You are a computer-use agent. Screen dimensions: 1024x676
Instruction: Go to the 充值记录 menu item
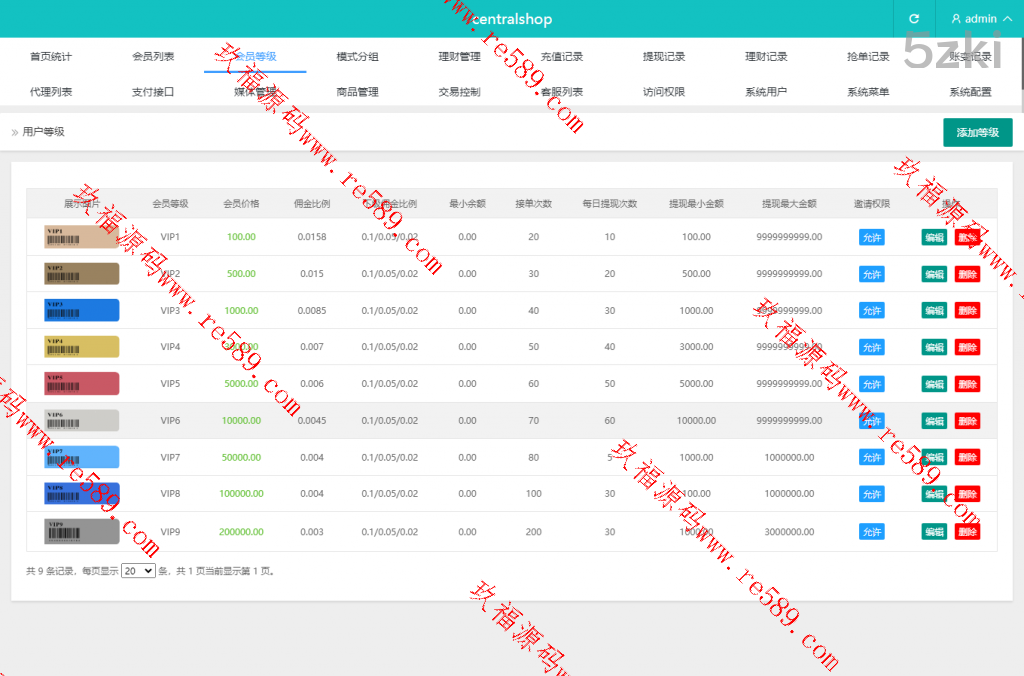click(x=561, y=57)
